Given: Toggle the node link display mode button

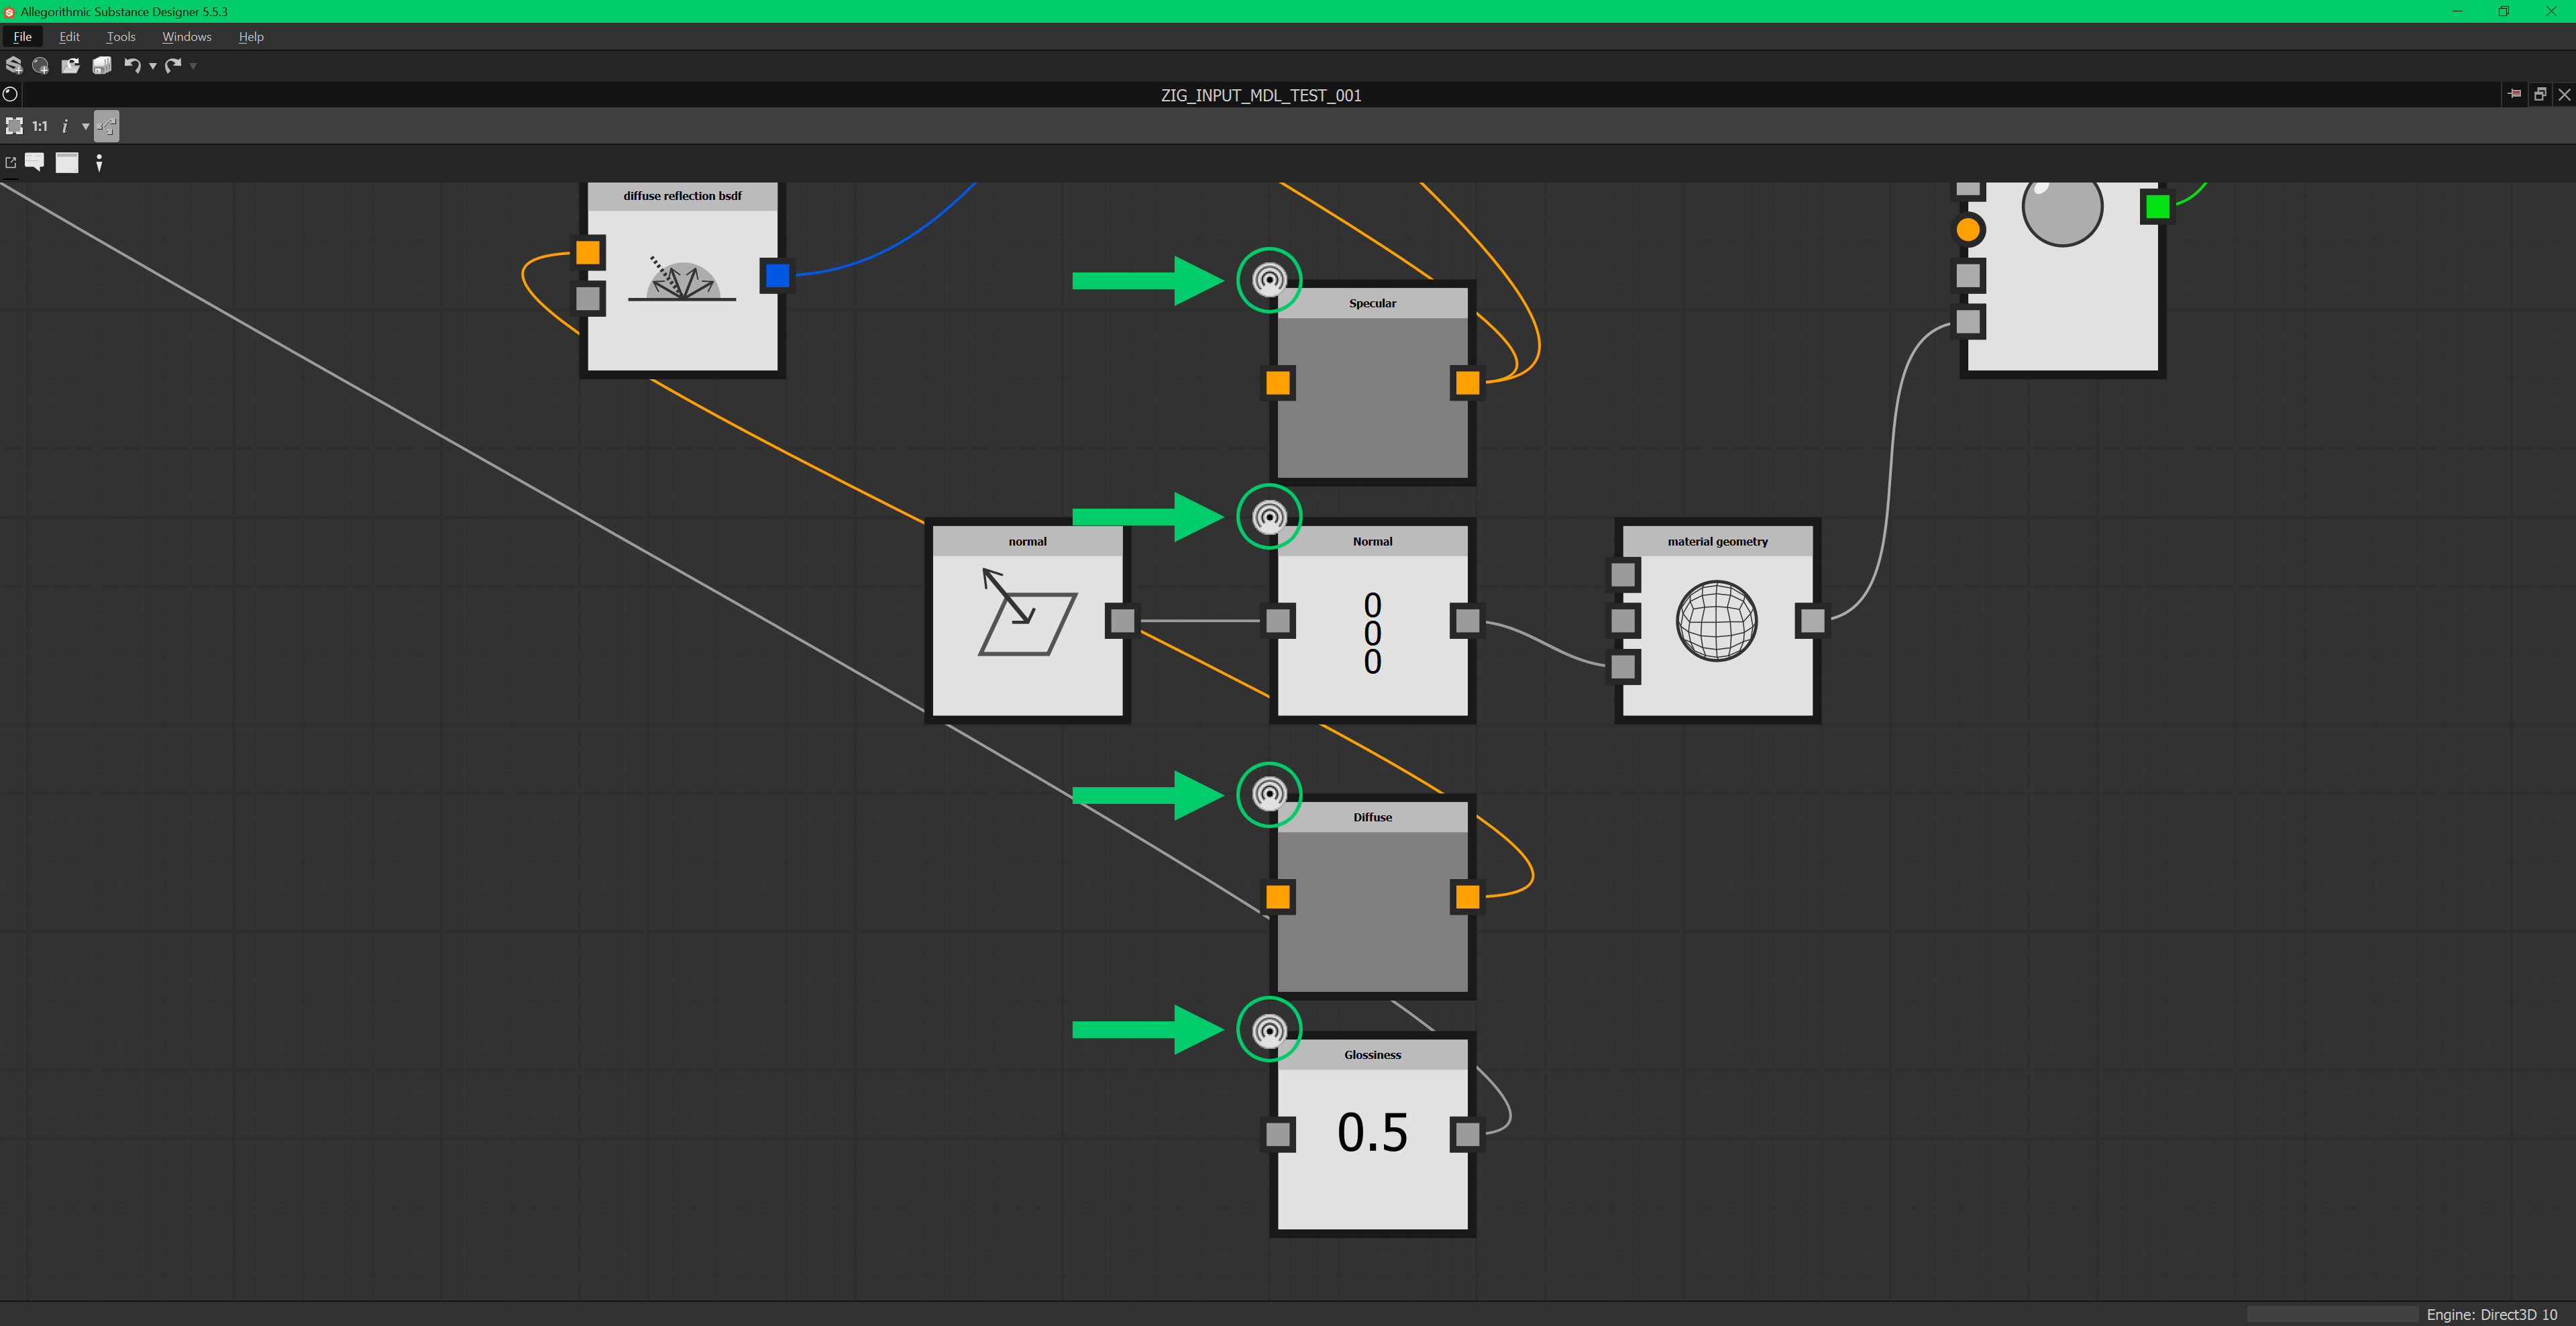Looking at the screenshot, I should pos(107,126).
